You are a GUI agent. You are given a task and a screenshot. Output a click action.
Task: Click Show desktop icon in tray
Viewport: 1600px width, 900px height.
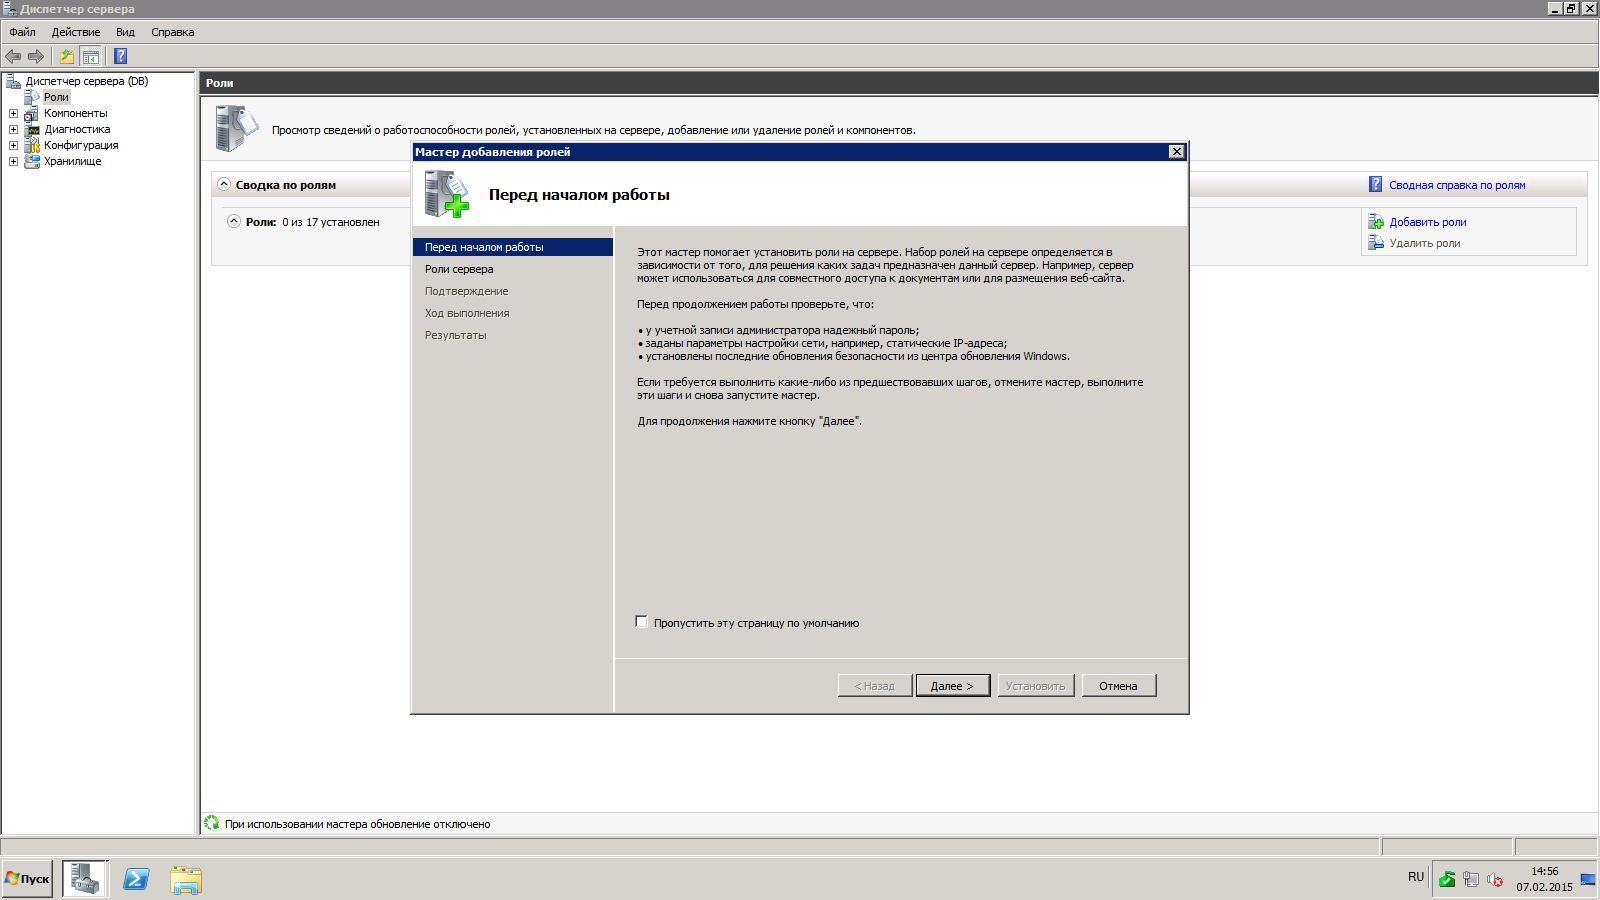[x=1588, y=880]
